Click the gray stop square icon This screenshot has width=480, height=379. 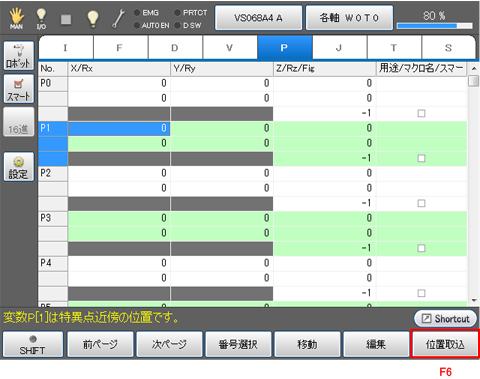coord(66,19)
